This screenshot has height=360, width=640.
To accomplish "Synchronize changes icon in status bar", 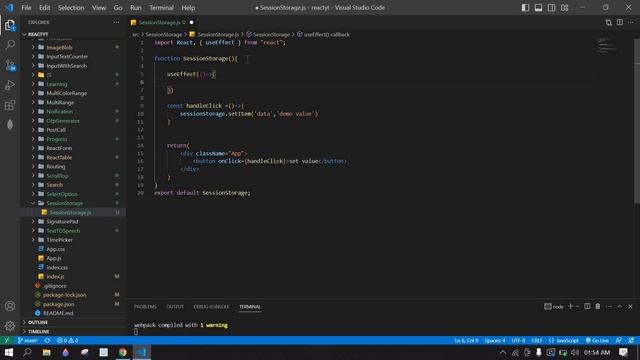I will [x=47, y=340].
